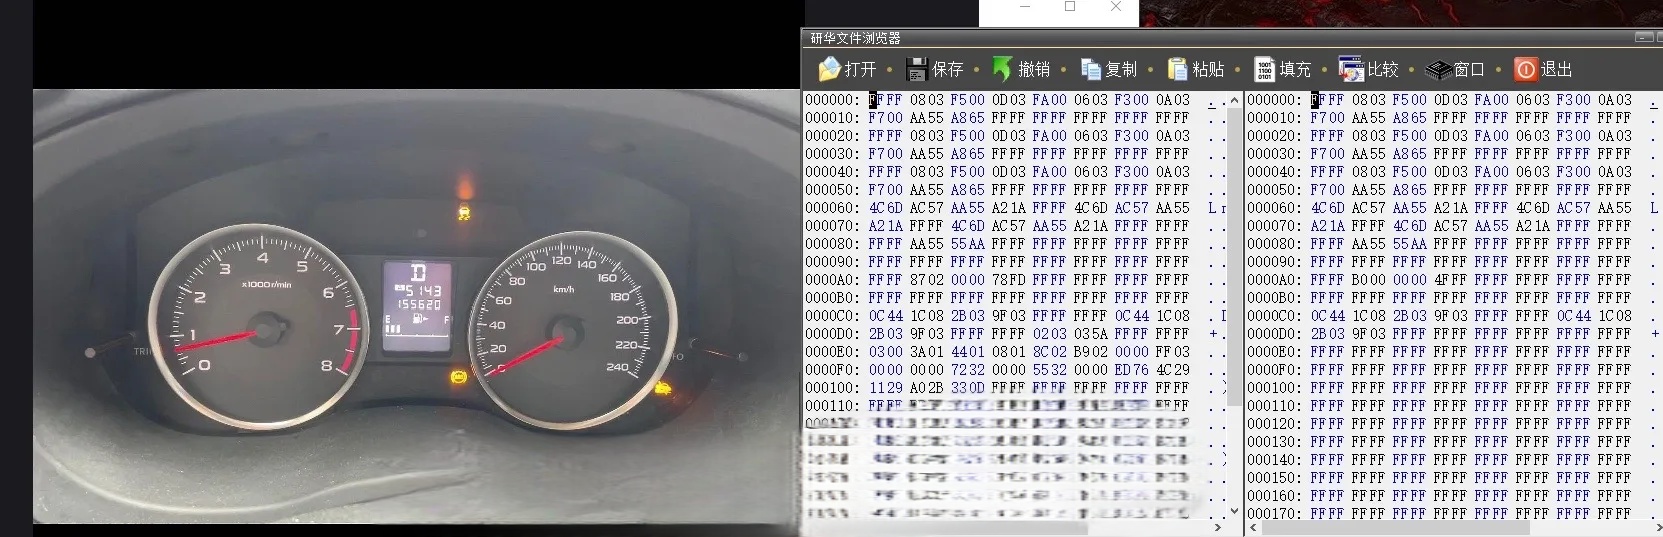1663x537 pixels.
Task: Select value B902 in left hex pane
Action: pos(1090,352)
